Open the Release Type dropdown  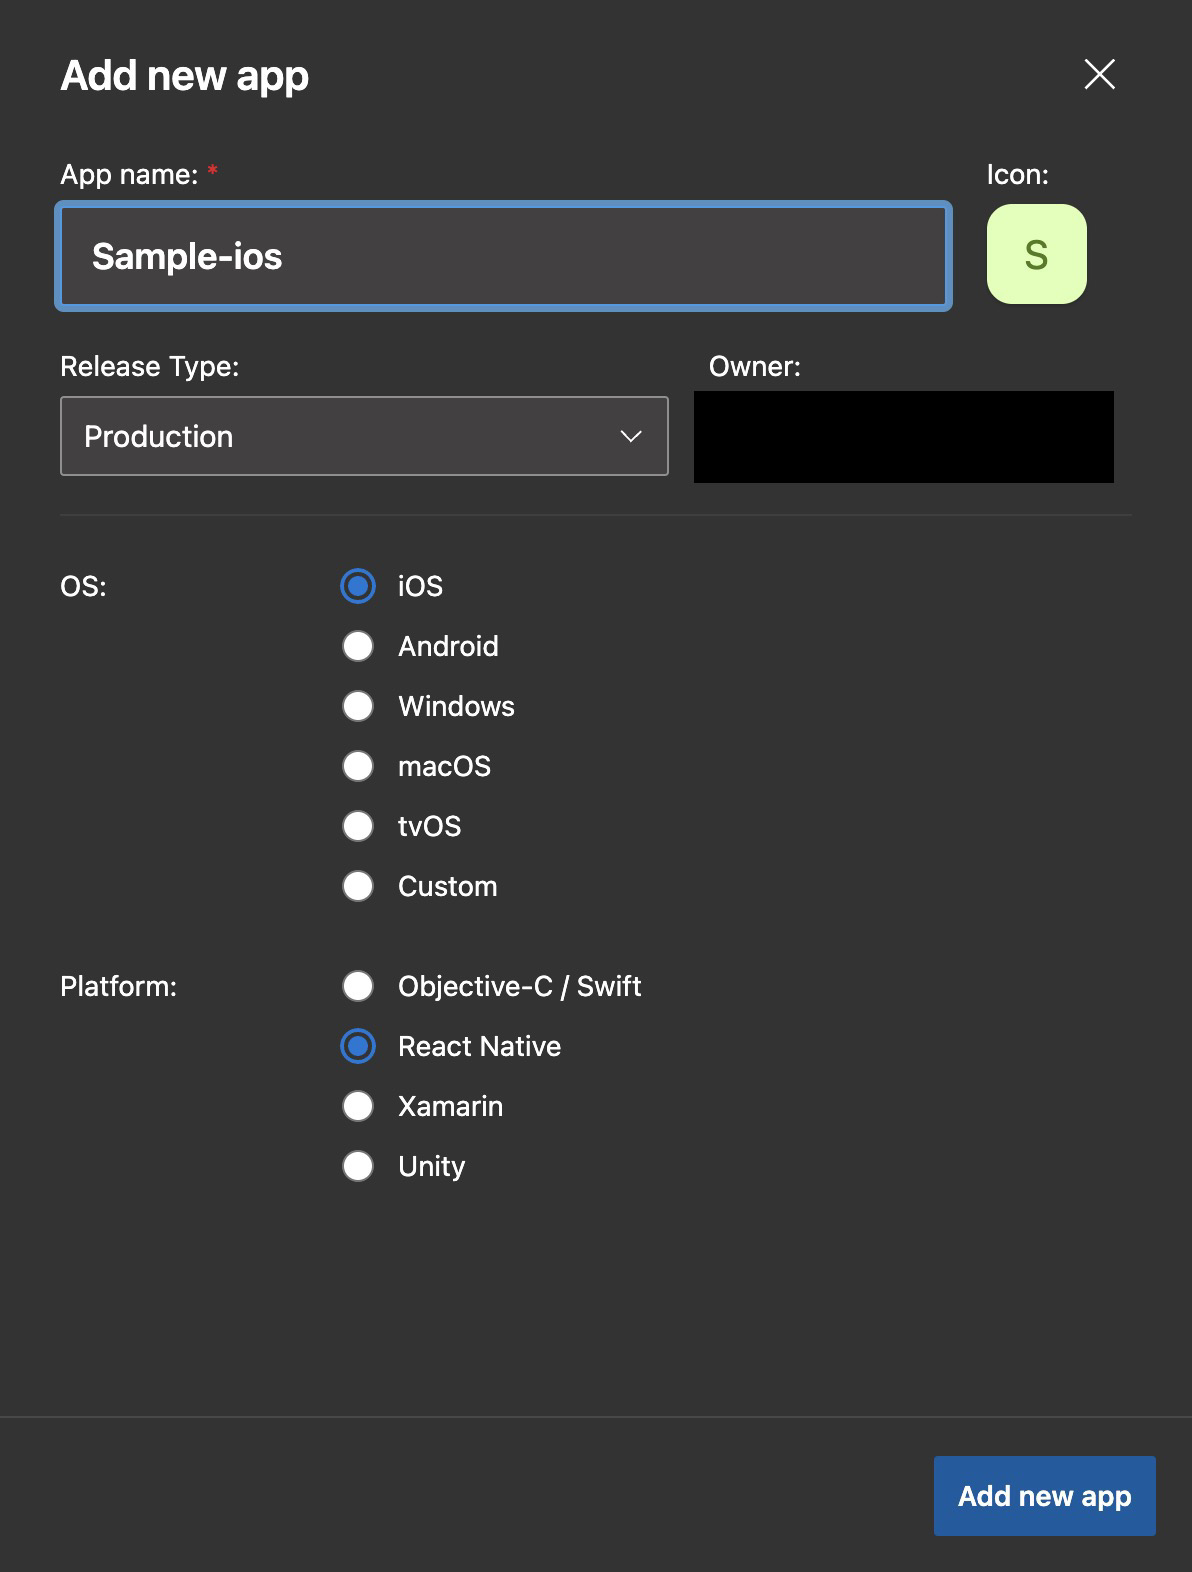point(364,436)
